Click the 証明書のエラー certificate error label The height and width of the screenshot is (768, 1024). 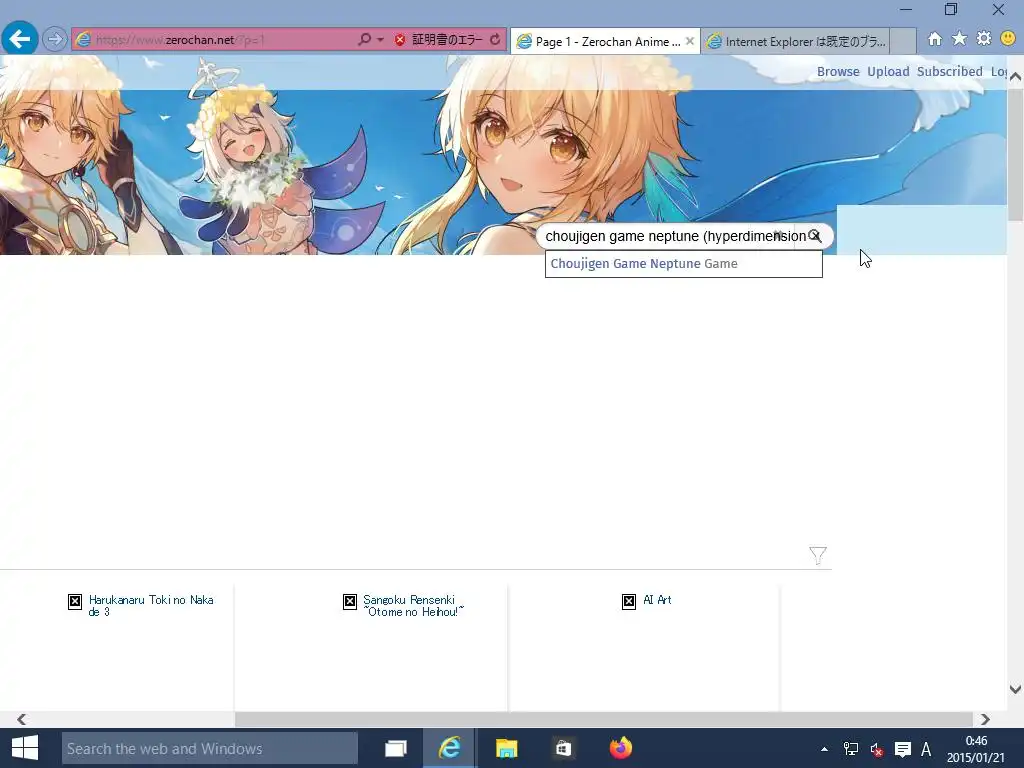coord(447,40)
